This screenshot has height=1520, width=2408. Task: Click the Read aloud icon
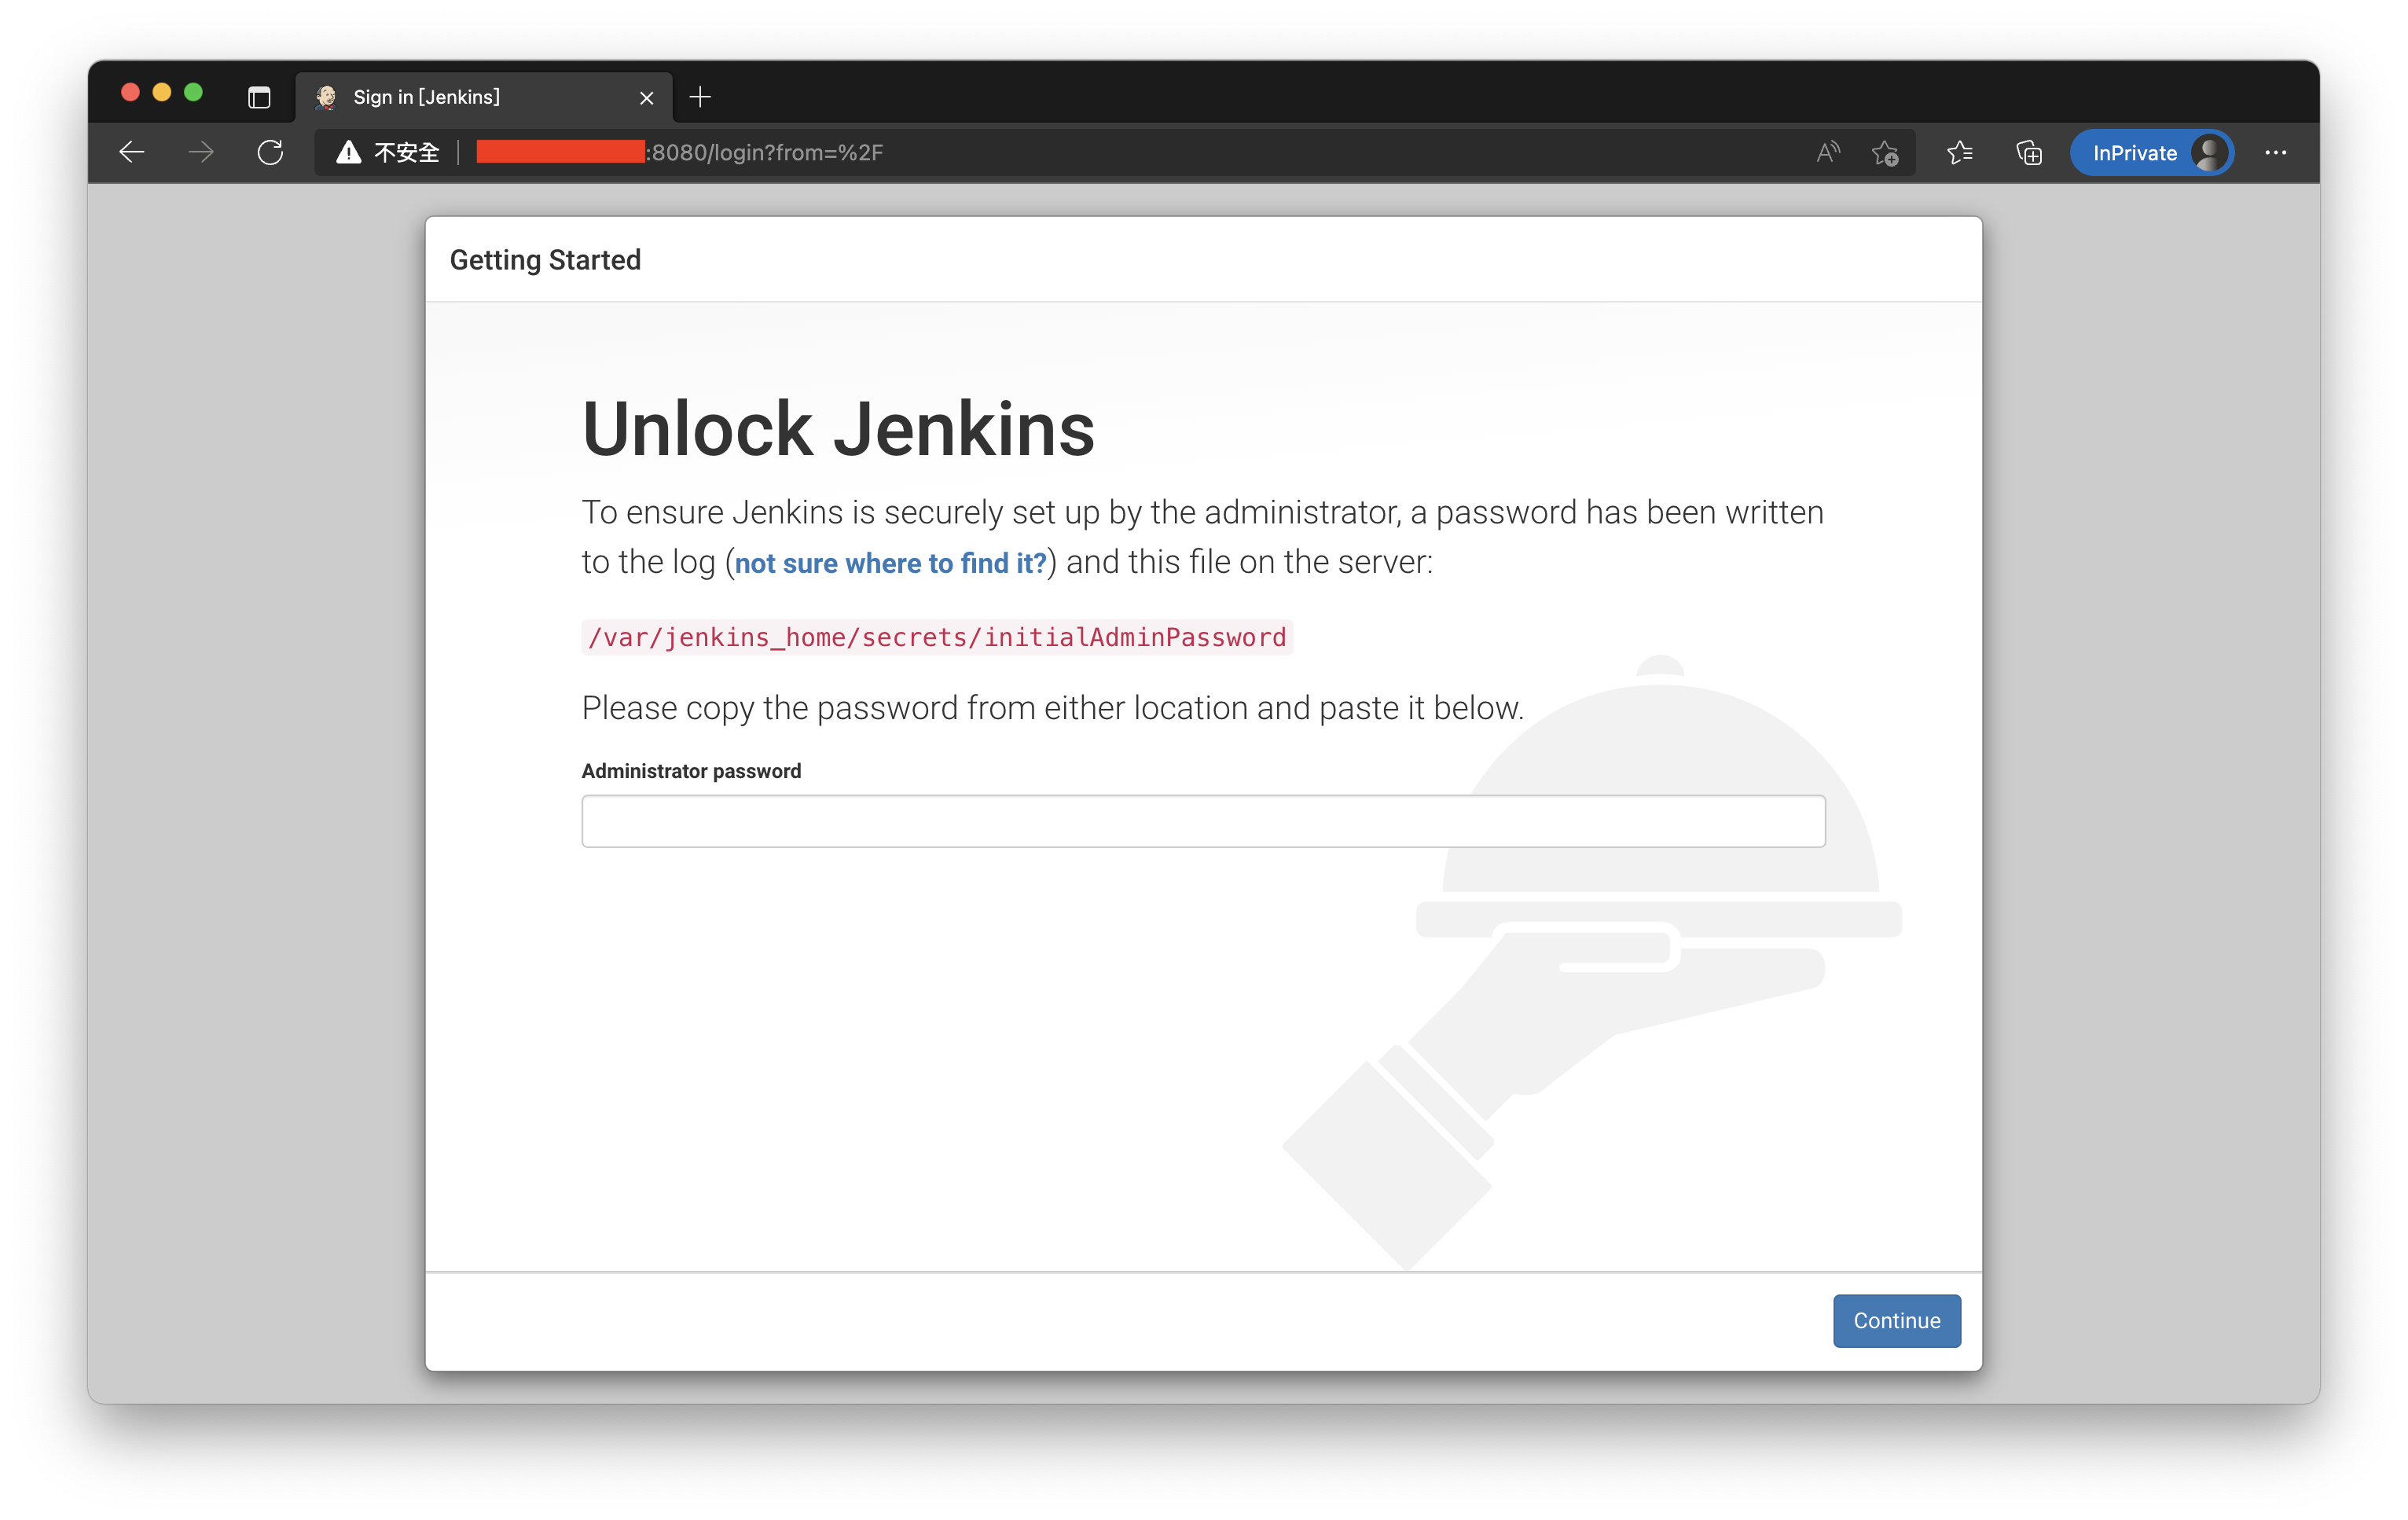coord(1827,152)
